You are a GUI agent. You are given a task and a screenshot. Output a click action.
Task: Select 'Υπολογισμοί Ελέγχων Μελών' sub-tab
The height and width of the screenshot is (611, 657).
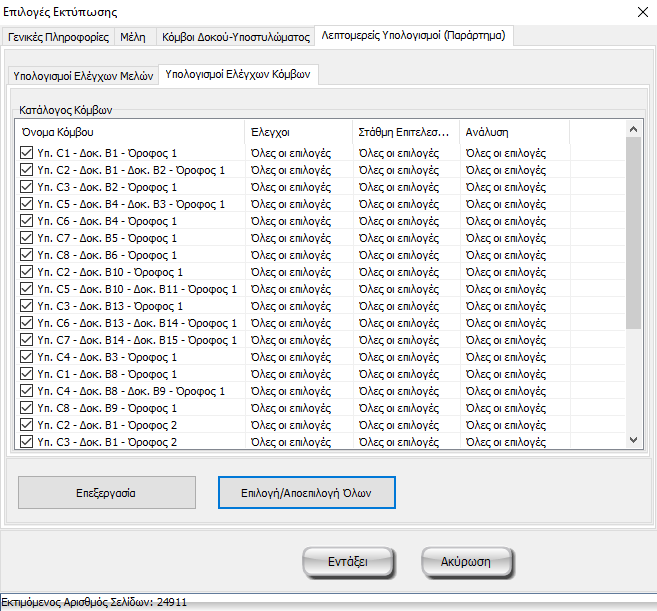tap(83, 75)
